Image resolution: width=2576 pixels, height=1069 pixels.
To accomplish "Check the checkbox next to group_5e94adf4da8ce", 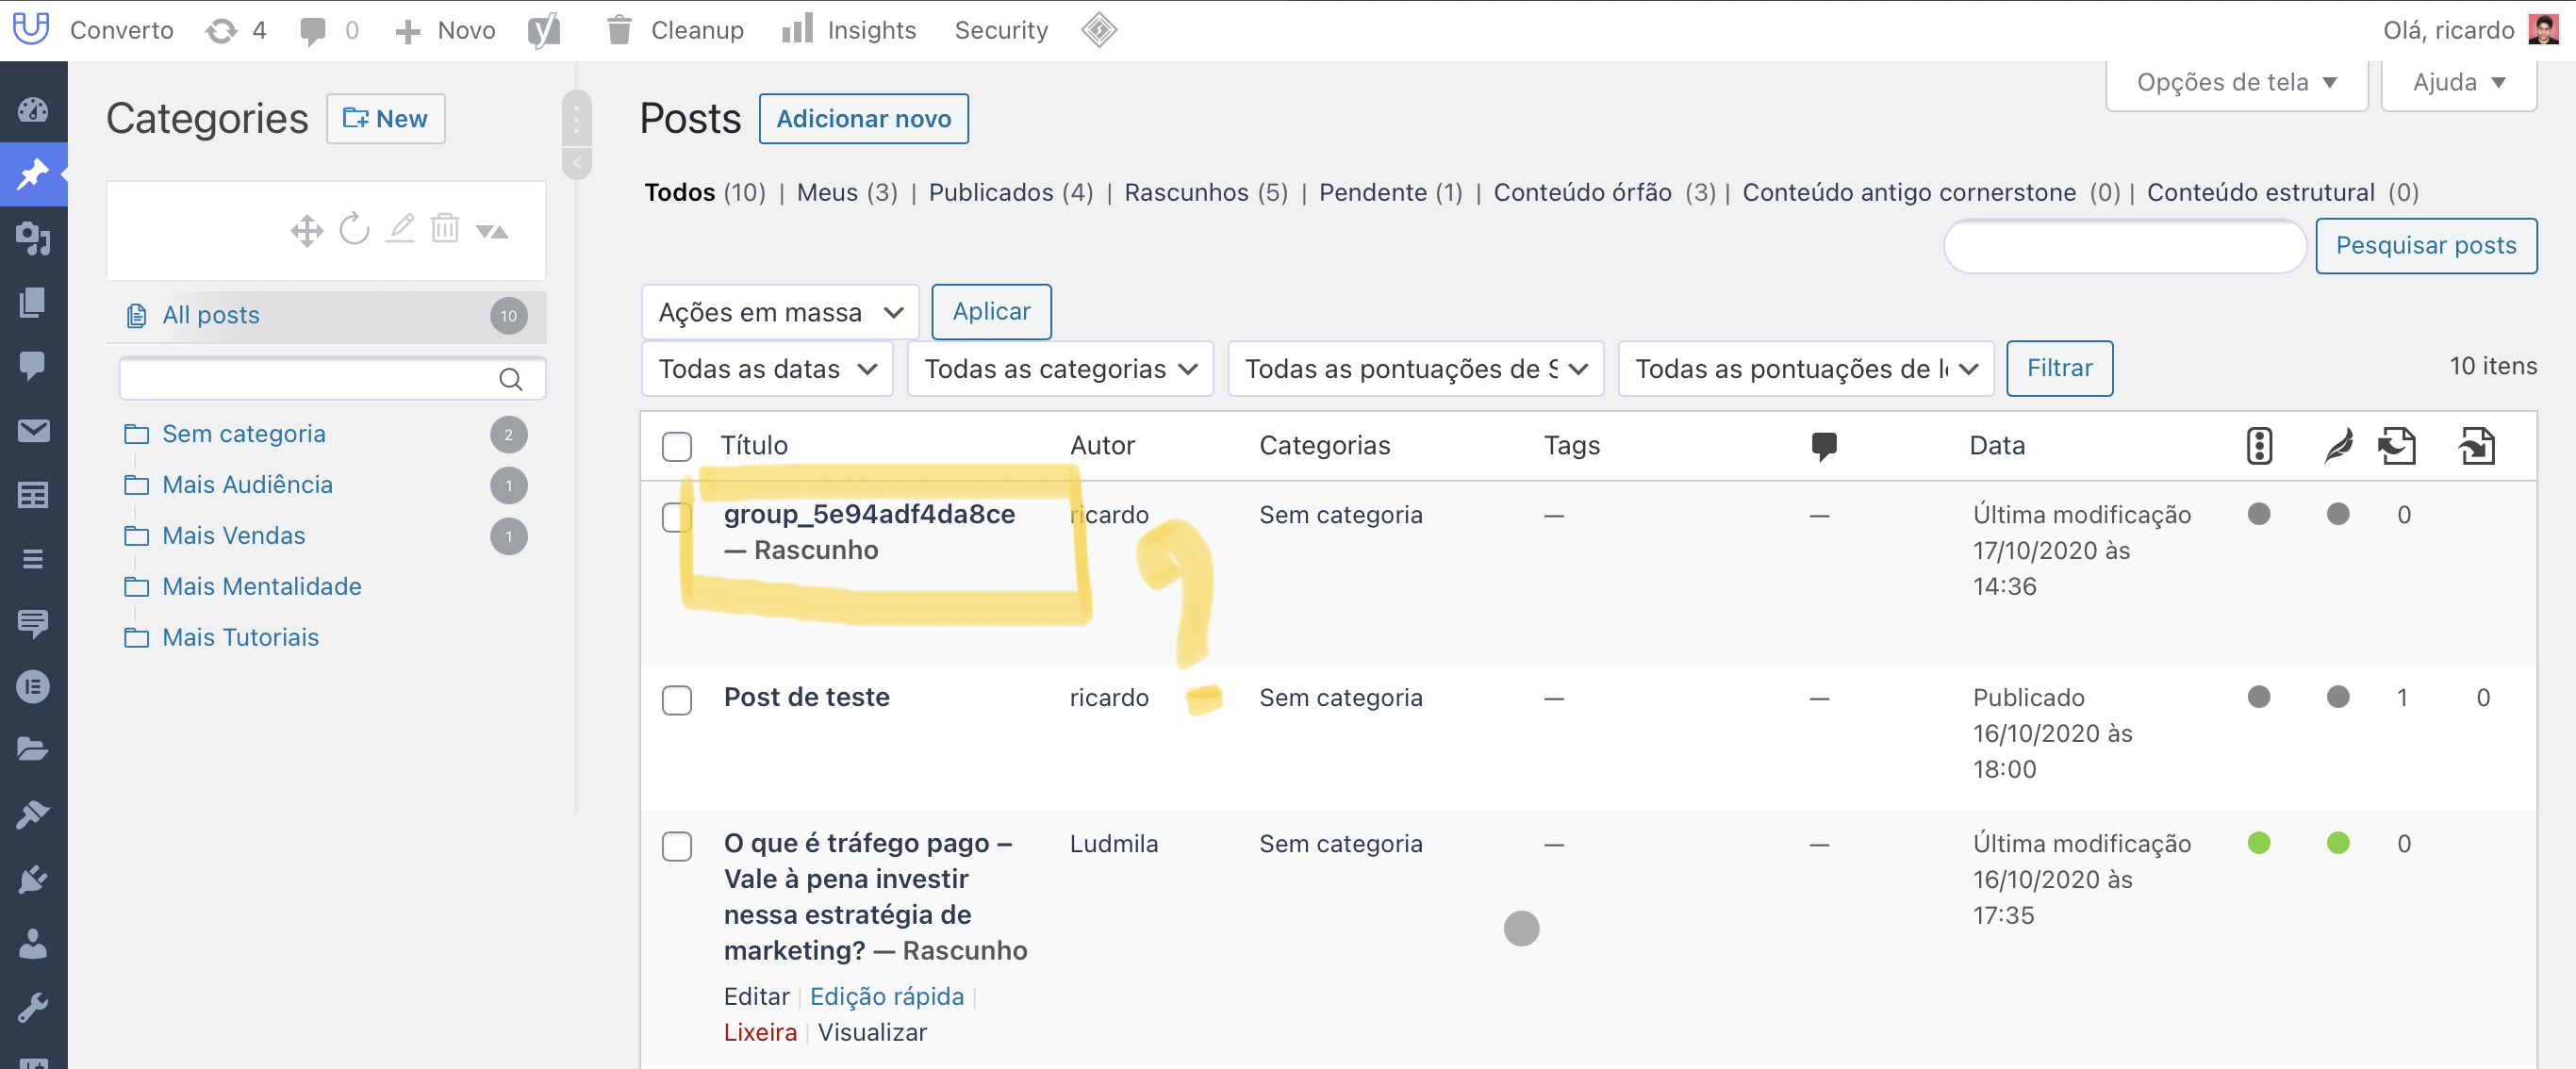I will (x=677, y=516).
